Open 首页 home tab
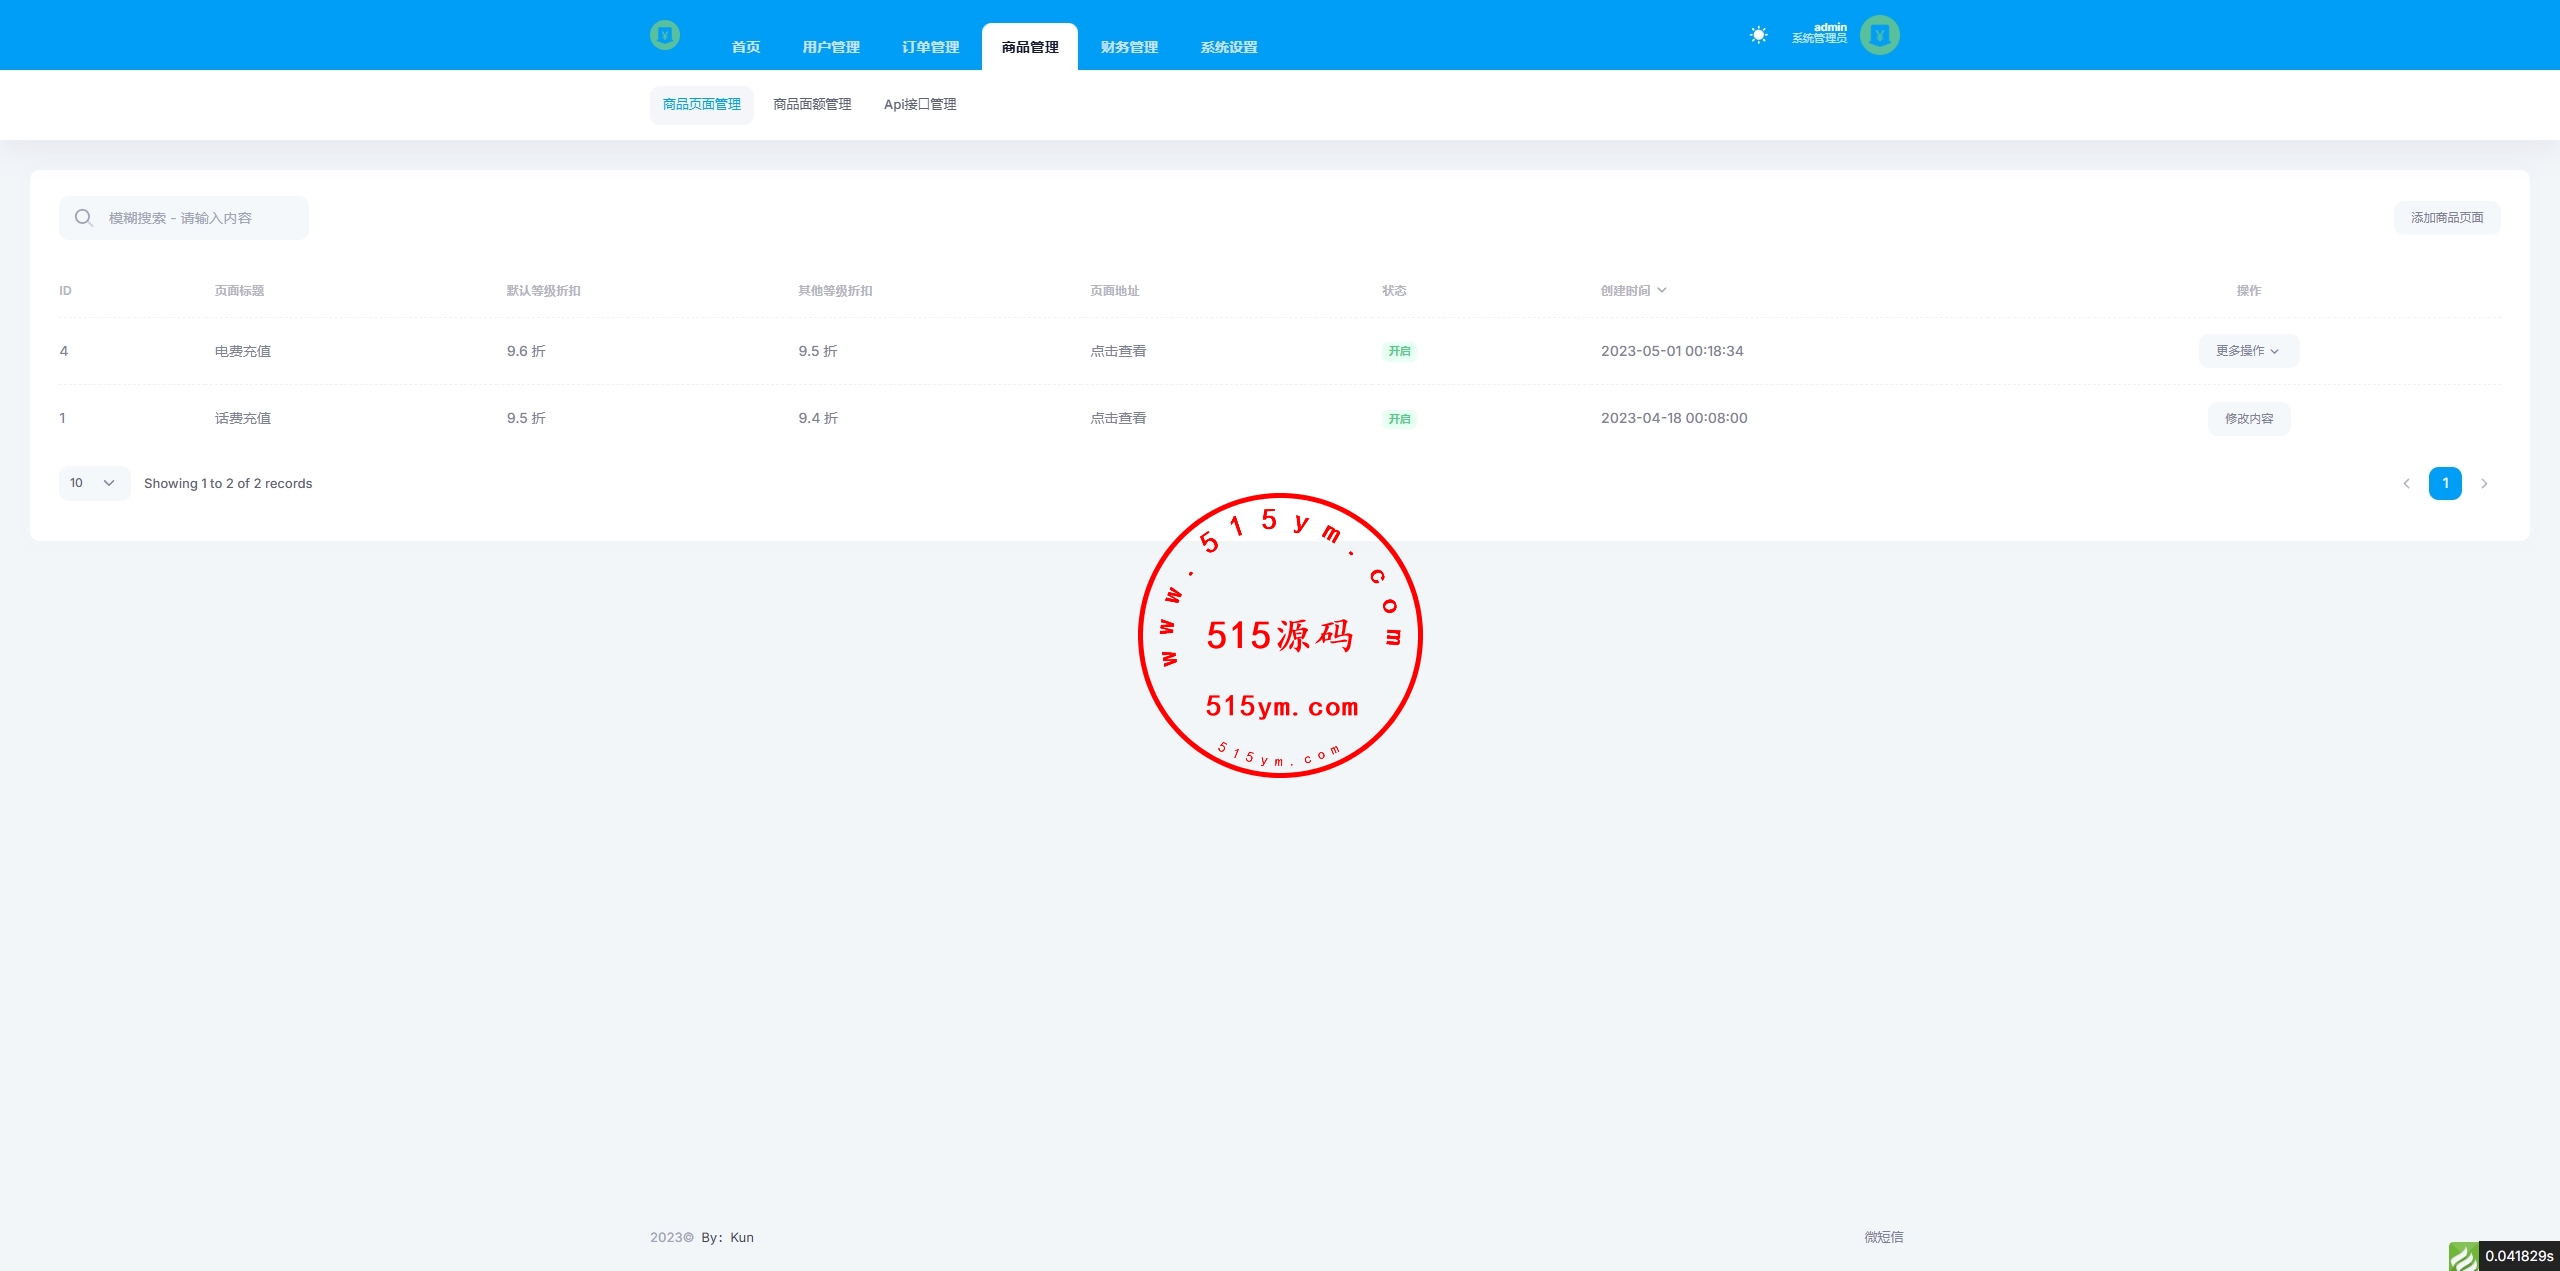 (x=746, y=47)
